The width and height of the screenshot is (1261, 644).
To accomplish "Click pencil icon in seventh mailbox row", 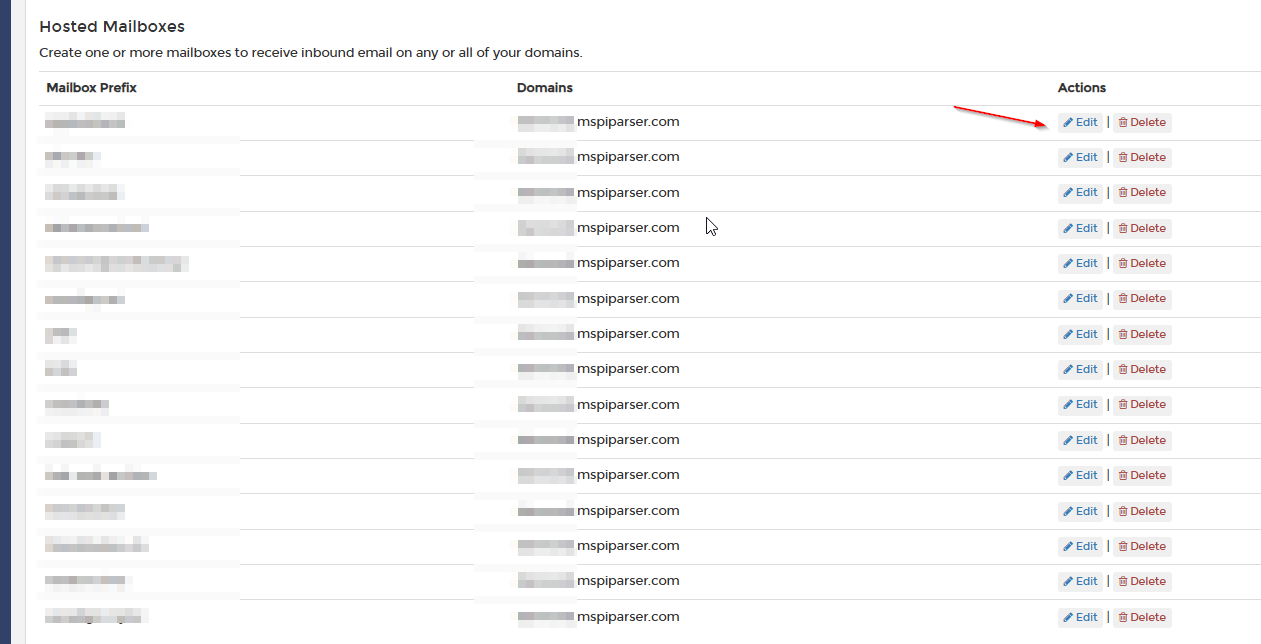I will coord(1068,334).
